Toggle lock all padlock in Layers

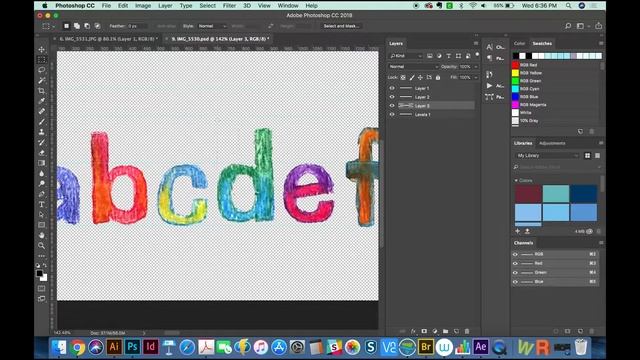(438, 77)
